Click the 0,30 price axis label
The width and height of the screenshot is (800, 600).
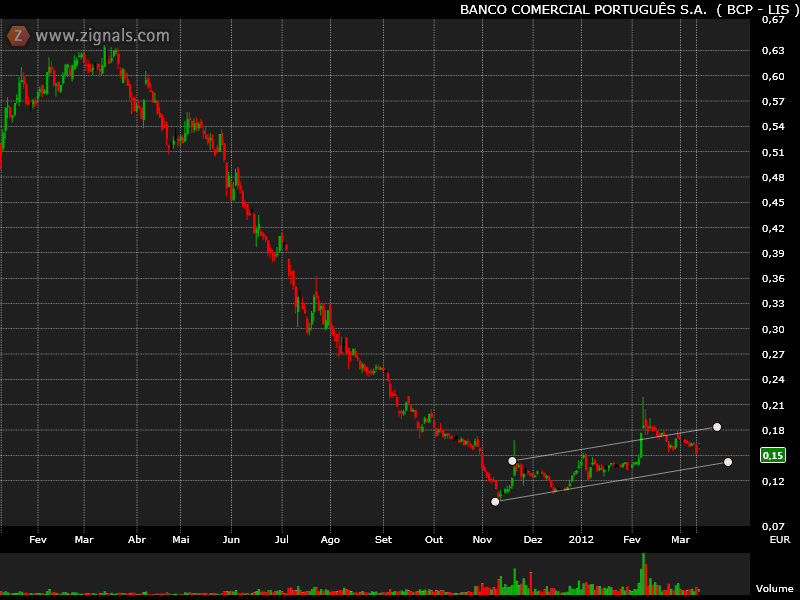(x=773, y=330)
